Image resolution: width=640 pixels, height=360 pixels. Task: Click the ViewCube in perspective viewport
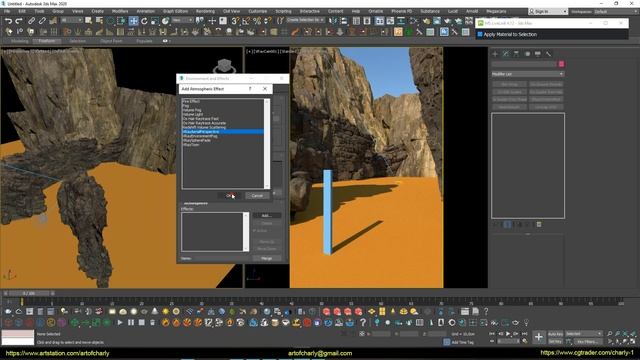click(224, 65)
